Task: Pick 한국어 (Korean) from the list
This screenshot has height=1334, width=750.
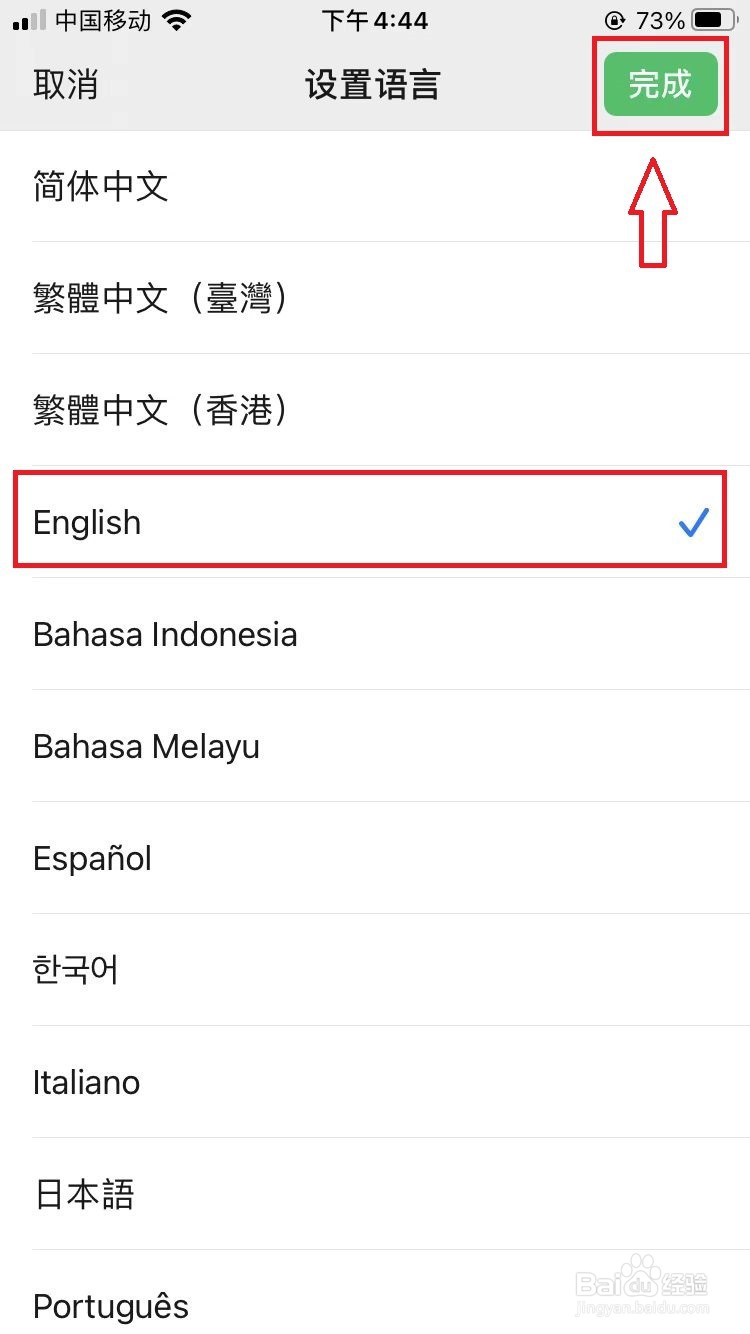Action: tap(76, 970)
